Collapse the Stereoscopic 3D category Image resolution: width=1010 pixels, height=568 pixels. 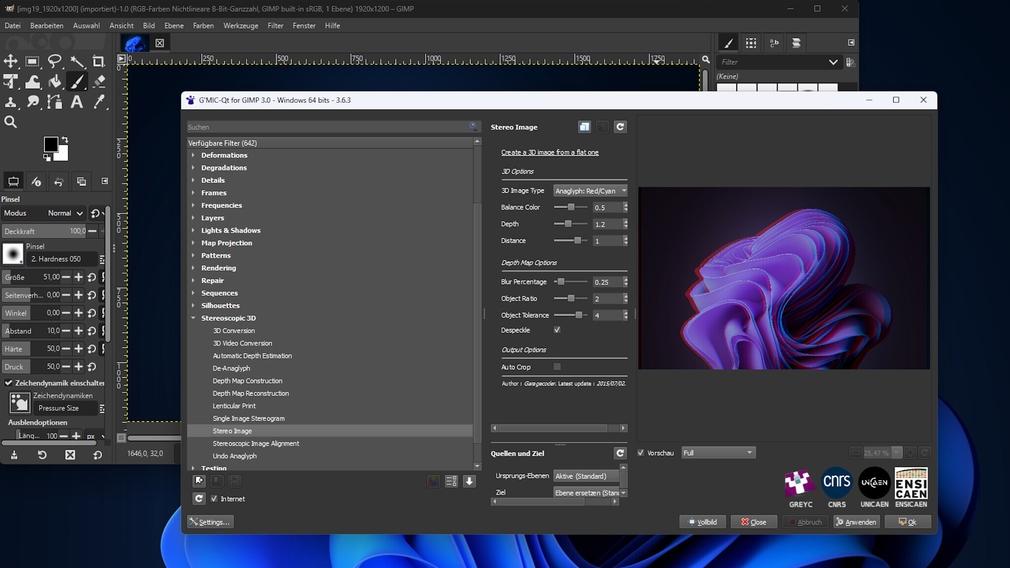click(x=193, y=318)
